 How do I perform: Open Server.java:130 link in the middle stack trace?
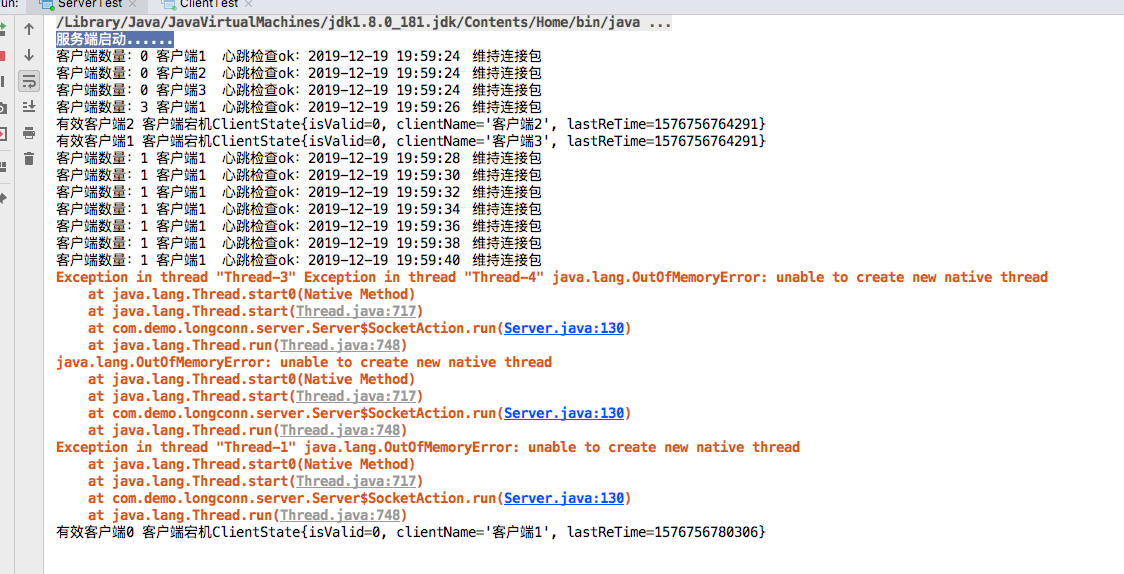[563, 413]
